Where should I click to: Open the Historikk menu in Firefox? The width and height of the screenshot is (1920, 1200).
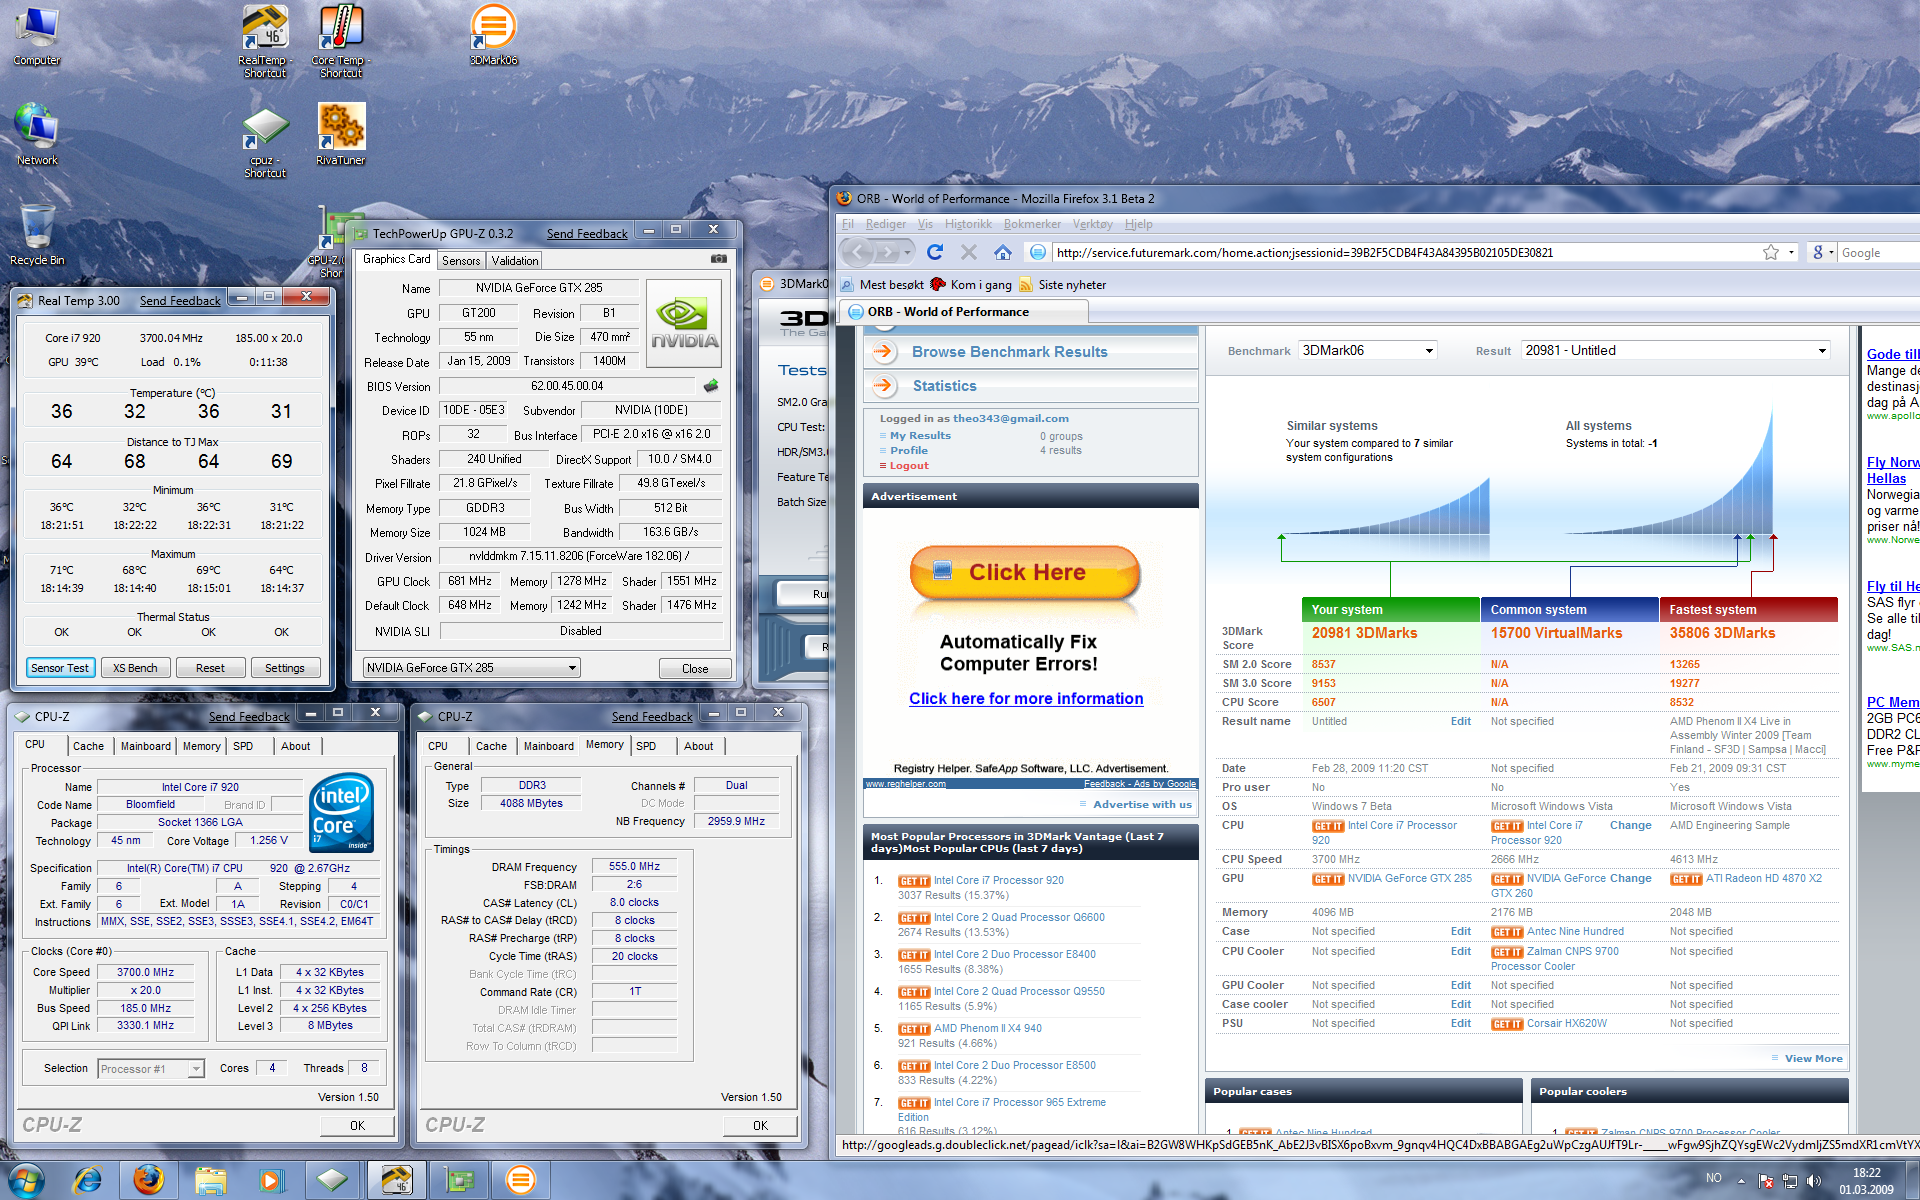tap(968, 224)
